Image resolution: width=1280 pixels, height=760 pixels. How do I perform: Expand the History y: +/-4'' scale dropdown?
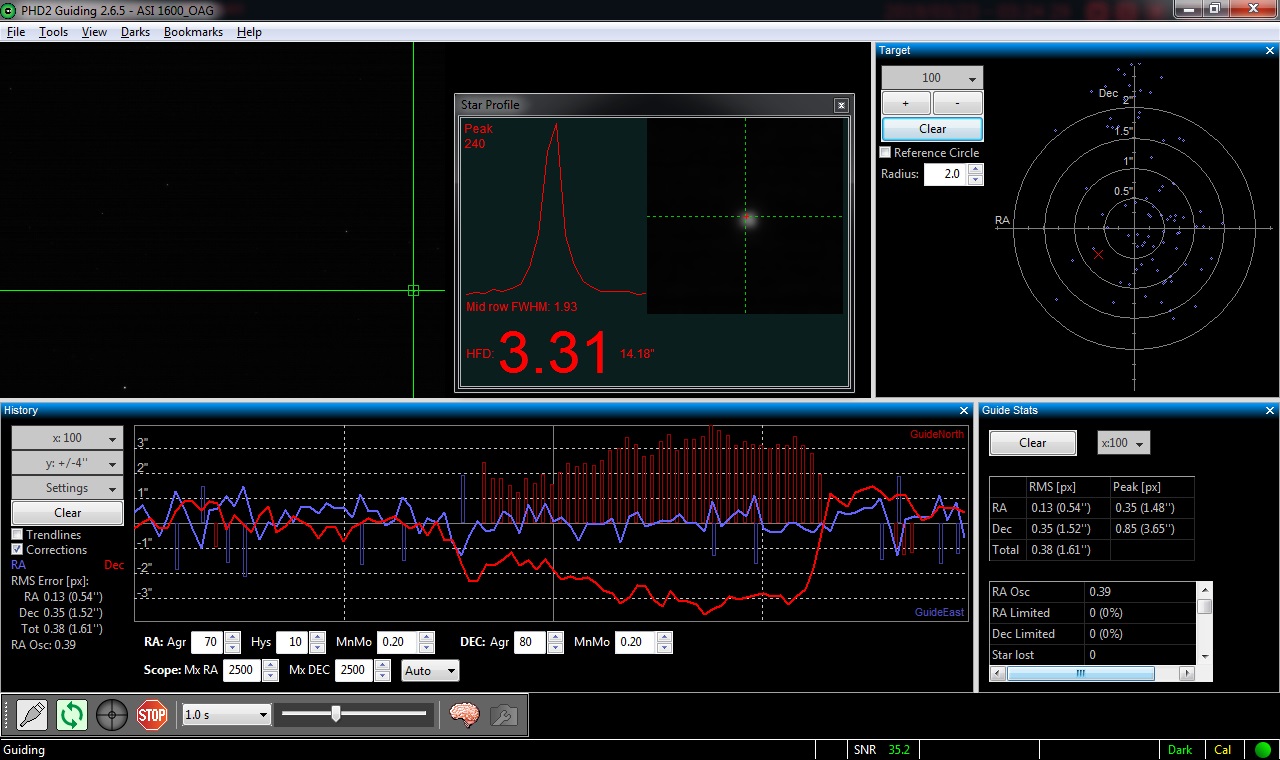click(x=67, y=463)
